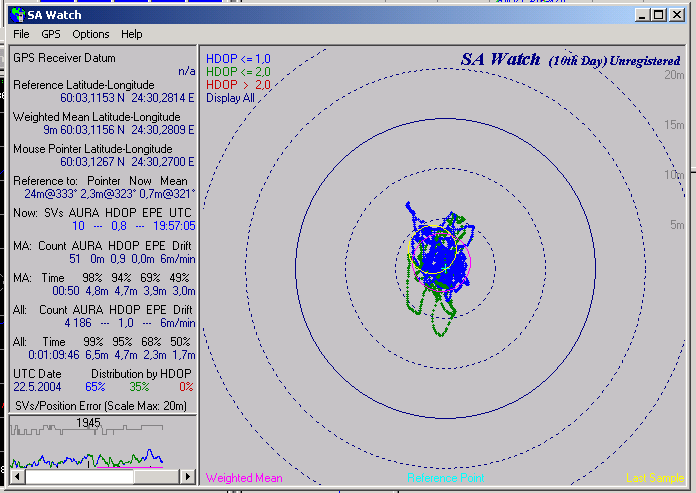696x493 pixels.
Task: Click the position error graph trace
Action: [x=87, y=459]
